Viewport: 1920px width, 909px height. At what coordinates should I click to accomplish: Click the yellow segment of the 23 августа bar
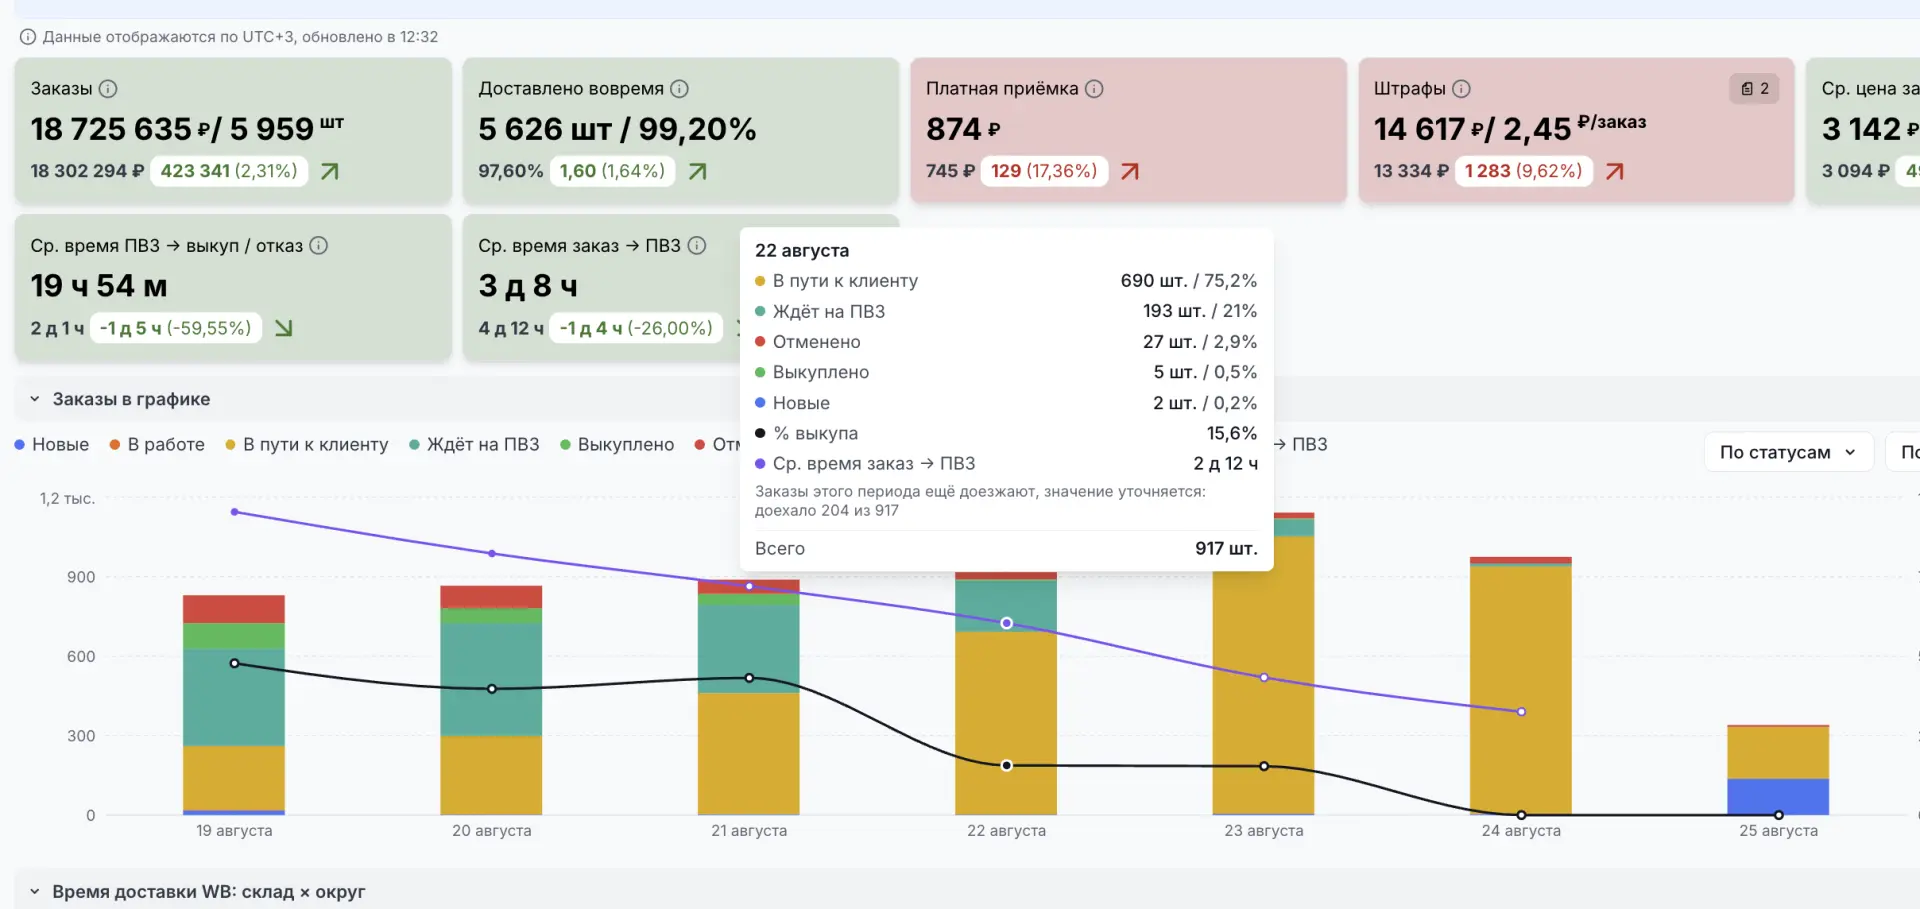pyautogui.click(x=1264, y=676)
